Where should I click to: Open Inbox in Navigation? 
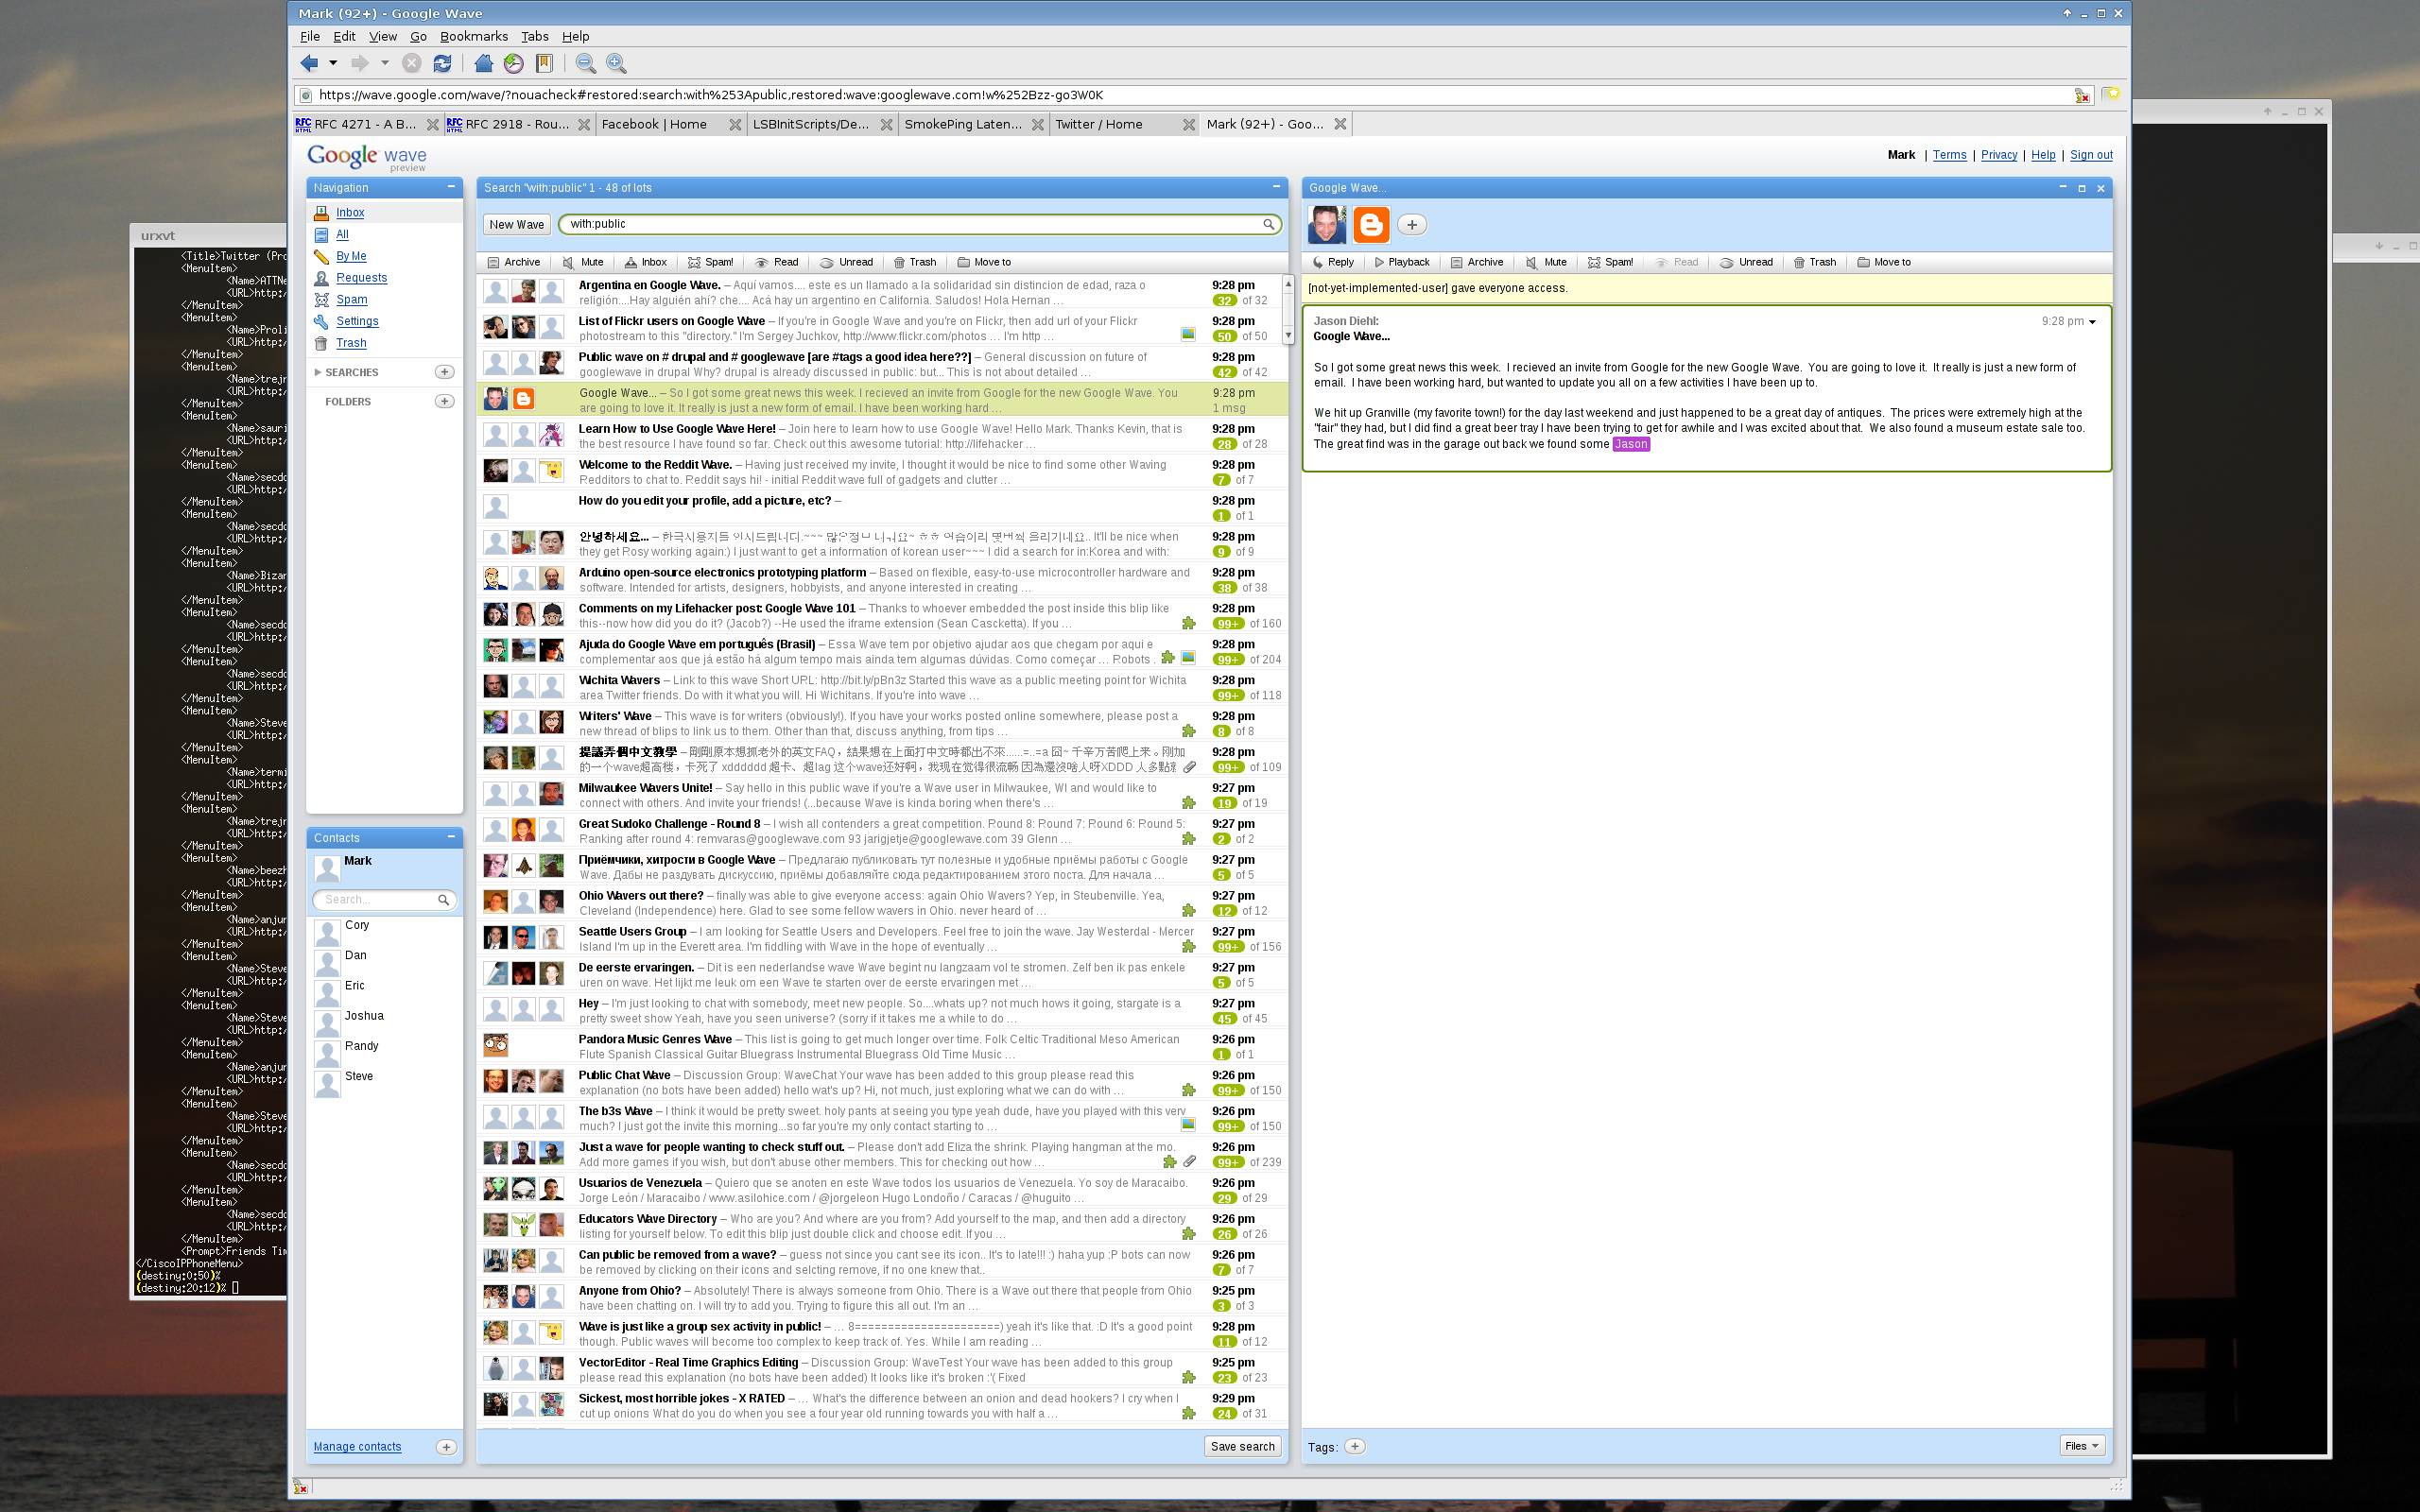point(350,213)
